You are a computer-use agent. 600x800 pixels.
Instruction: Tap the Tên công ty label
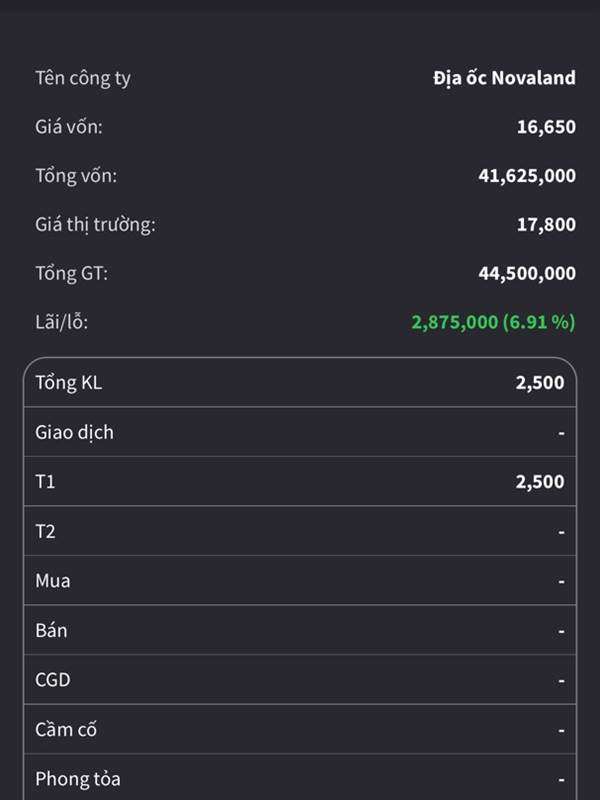coord(83,79)
